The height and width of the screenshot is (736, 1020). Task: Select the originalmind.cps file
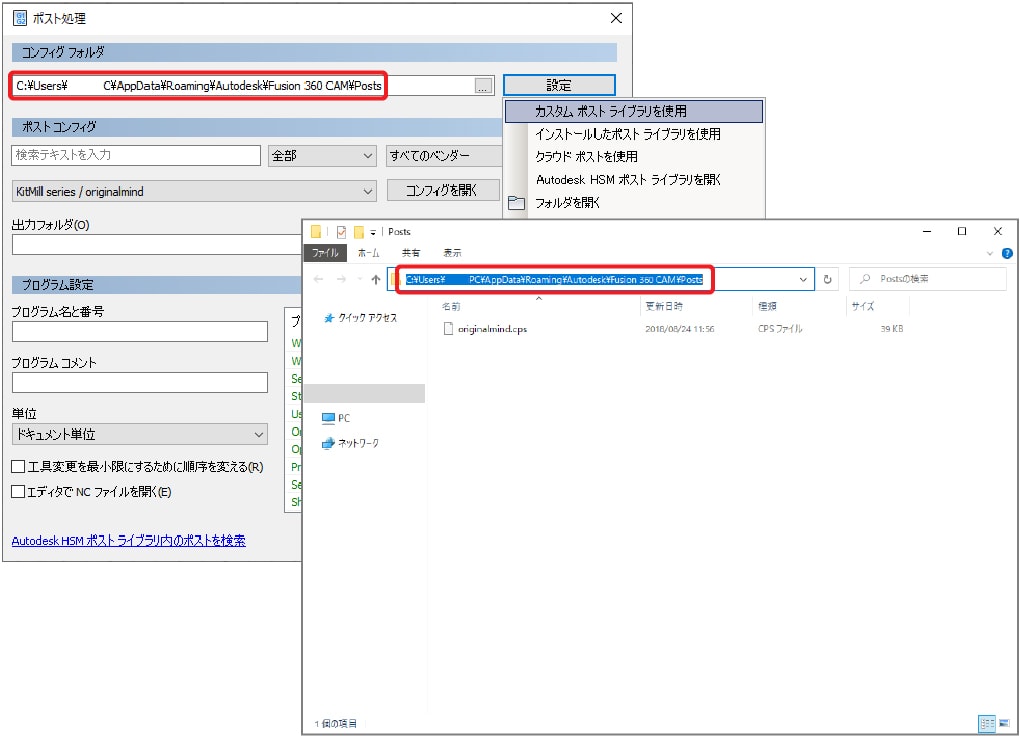(491, 329)
